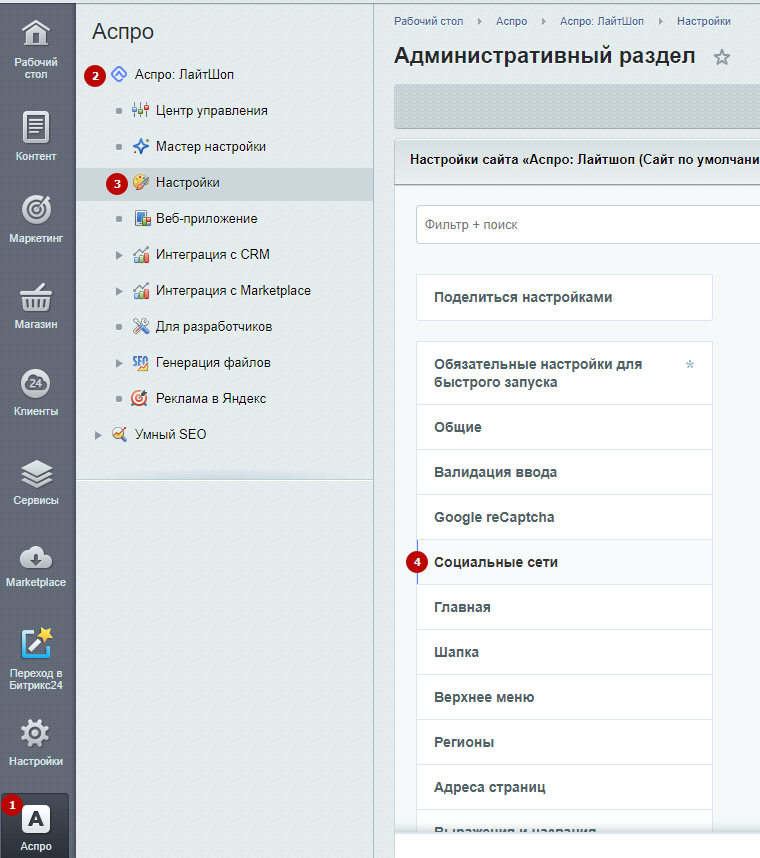Open Верхнее меню settings tab
760x858 pixels.
coord(564,697)
